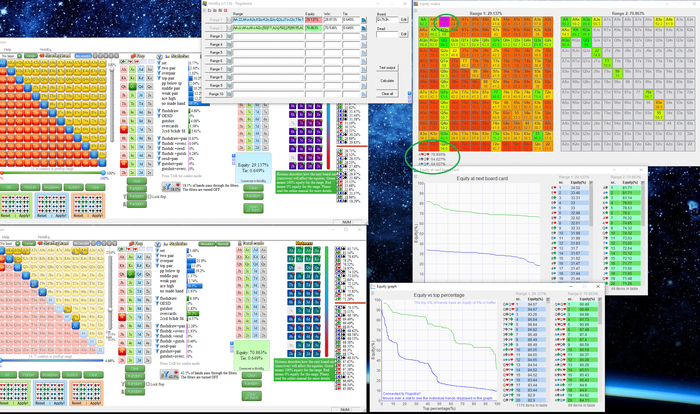
Task: Click Broadway button in upper Flopzilla
Action: click(x=52, y=187)
